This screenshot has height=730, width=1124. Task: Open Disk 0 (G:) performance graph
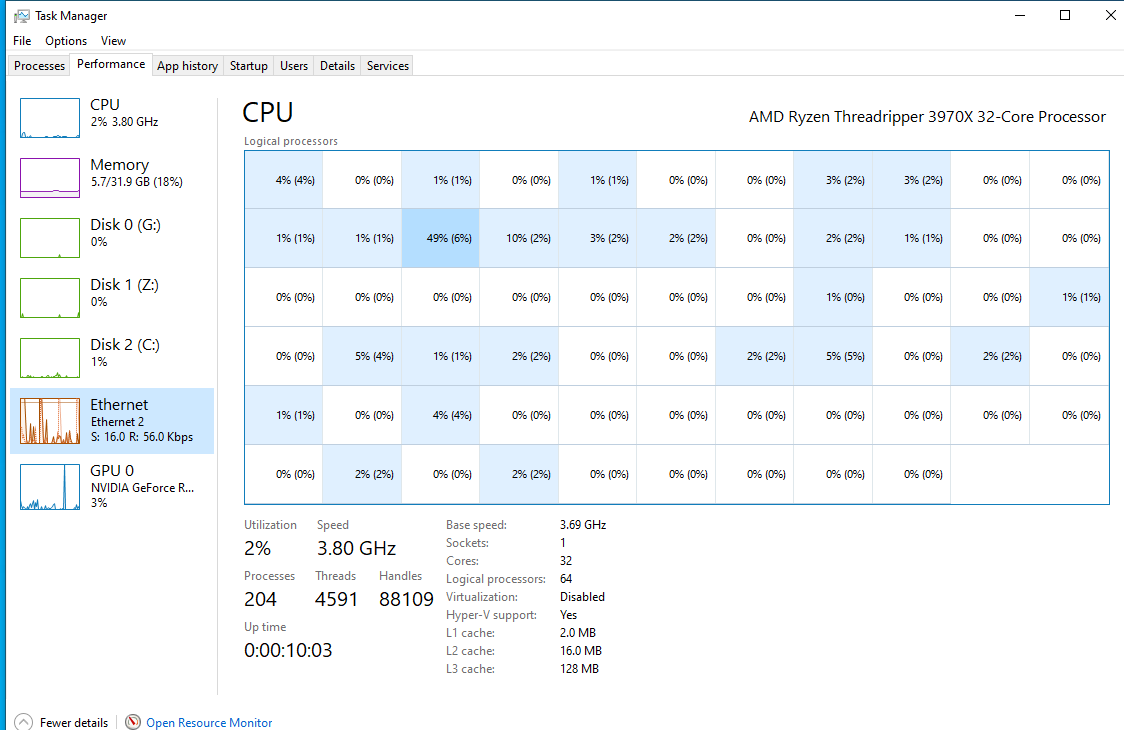pos(50,238)
